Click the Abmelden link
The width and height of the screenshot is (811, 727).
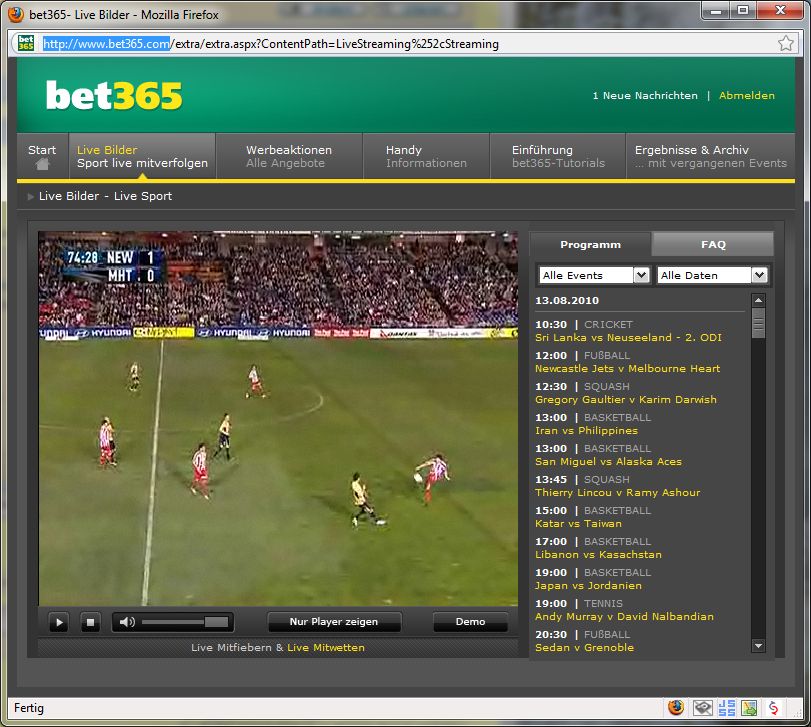click(747, 96)
